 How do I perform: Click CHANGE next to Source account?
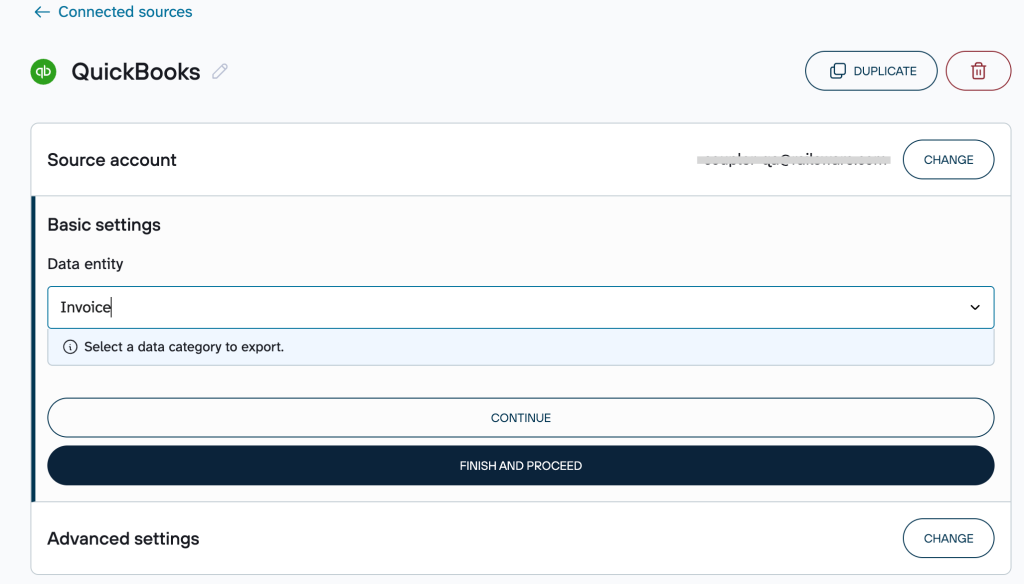948,160
